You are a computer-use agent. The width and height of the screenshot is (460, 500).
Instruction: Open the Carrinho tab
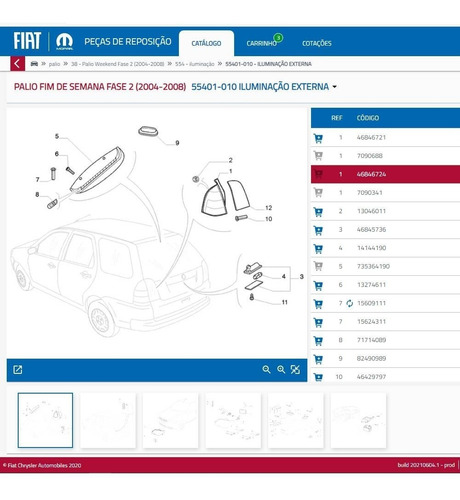pyautogui.click(x=262, y=43)
